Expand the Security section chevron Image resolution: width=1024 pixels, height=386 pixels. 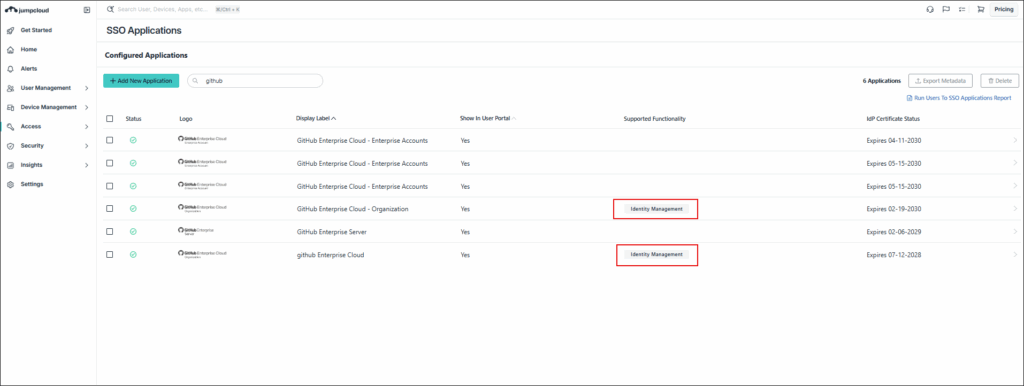tap(87, 146)
